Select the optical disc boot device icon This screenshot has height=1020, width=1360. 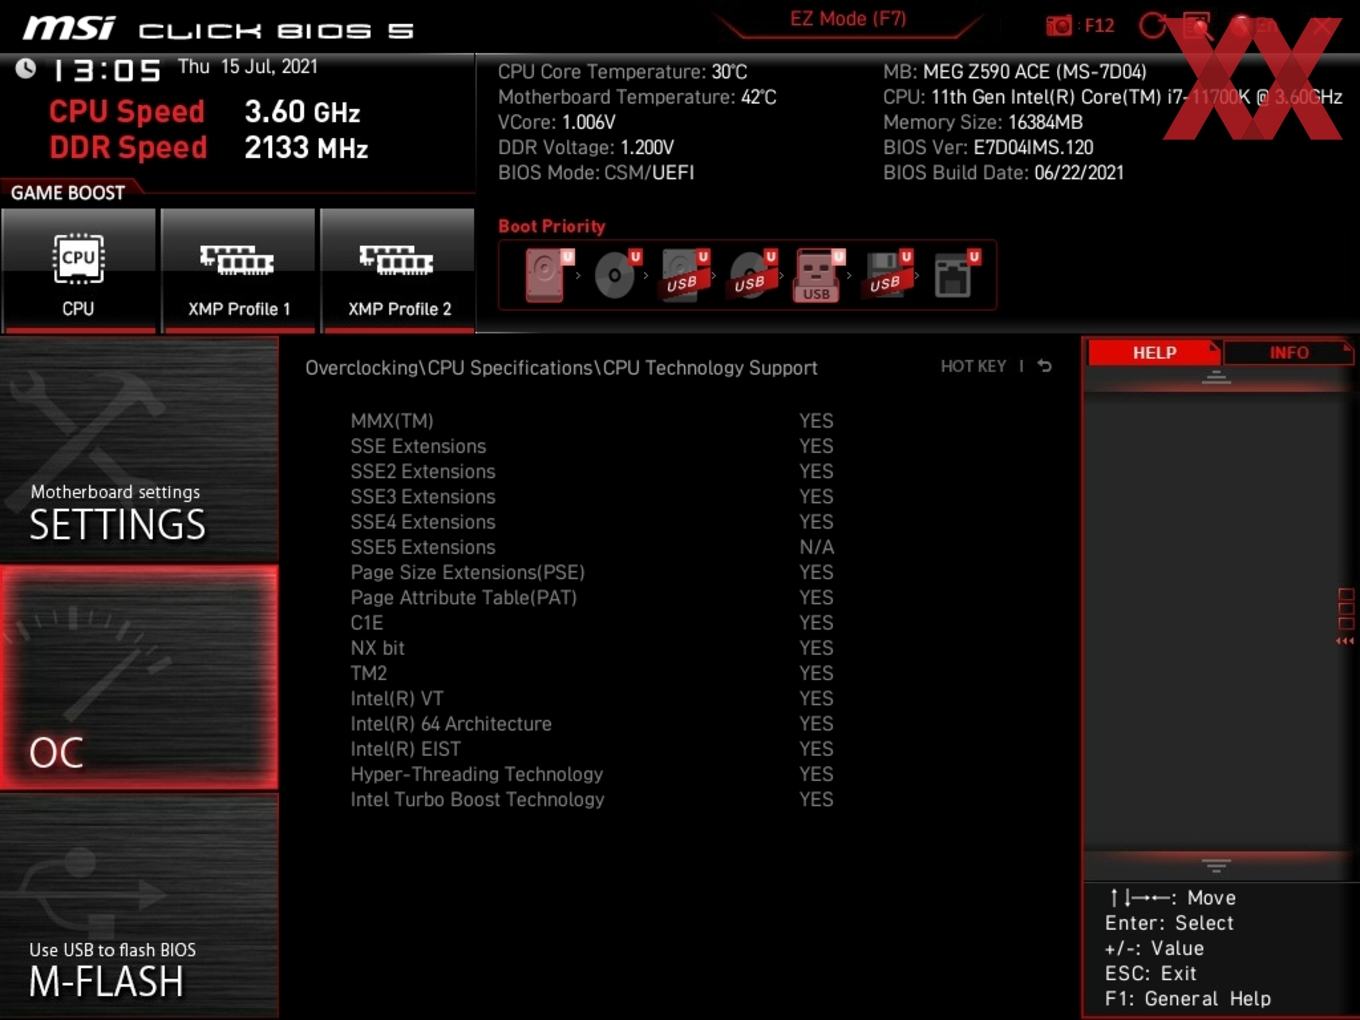coord(617,275)
